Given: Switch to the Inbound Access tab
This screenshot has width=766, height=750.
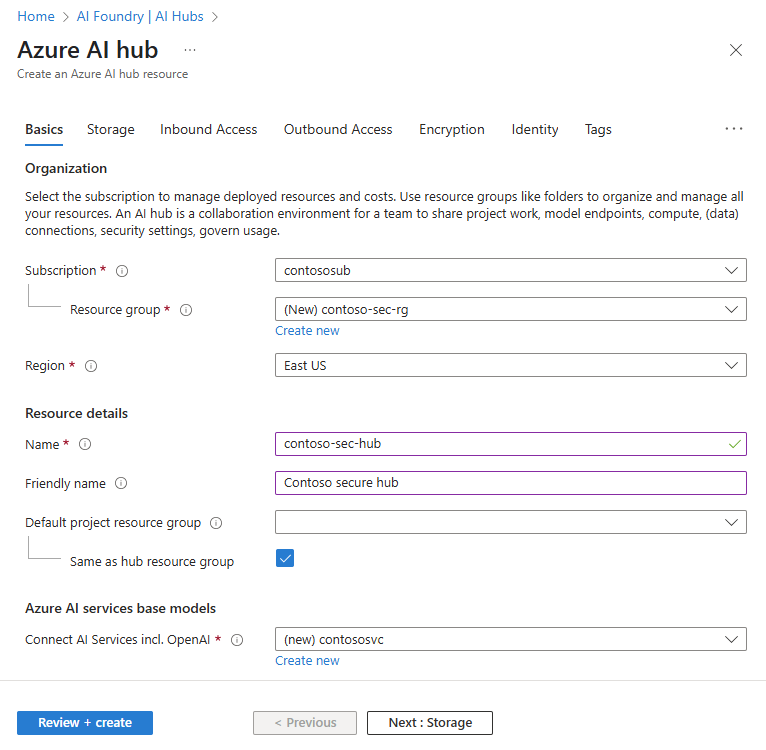Looking at the screenshot, I should pos(209,129).
